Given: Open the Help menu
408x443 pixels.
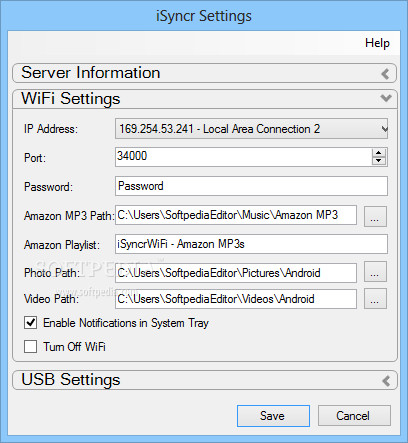Looking at the screenshot, I should click(x=377, y=43).
